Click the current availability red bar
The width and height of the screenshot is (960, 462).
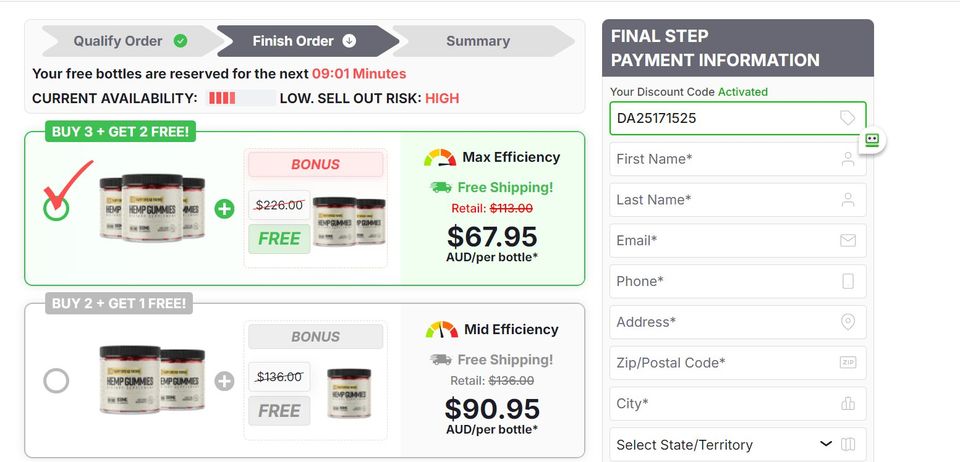222,99
